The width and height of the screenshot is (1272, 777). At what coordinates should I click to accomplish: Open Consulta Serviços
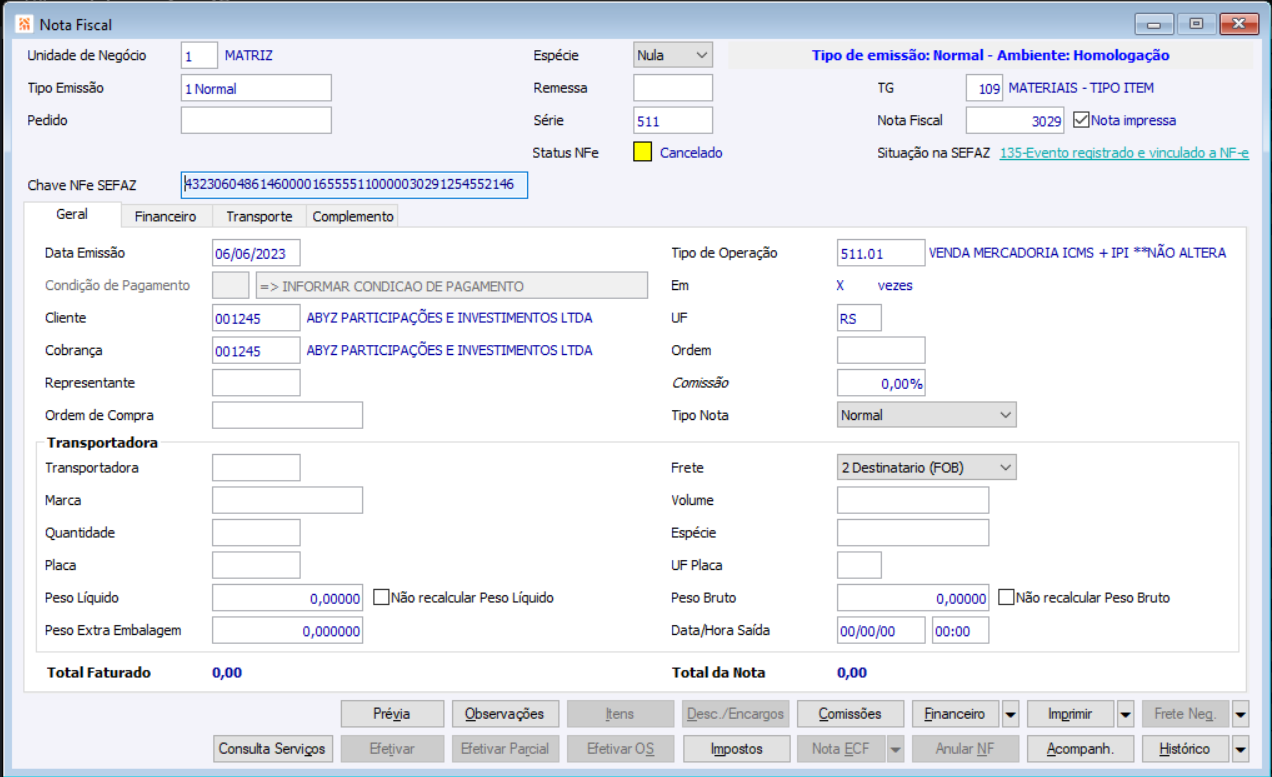(x=272, y=748)
